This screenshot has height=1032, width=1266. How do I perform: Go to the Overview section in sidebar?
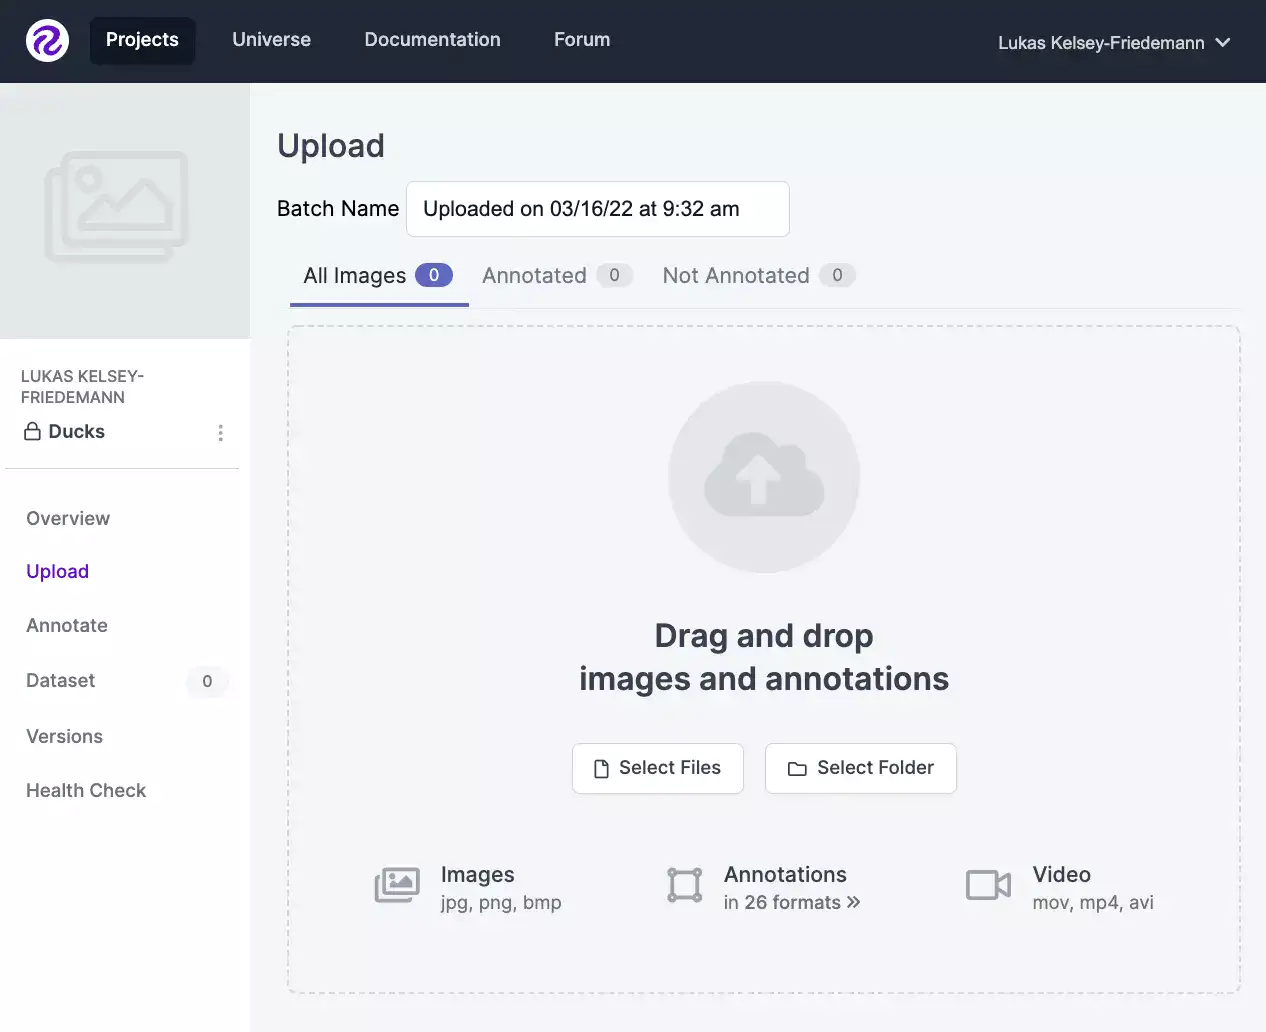coord(68,518)
